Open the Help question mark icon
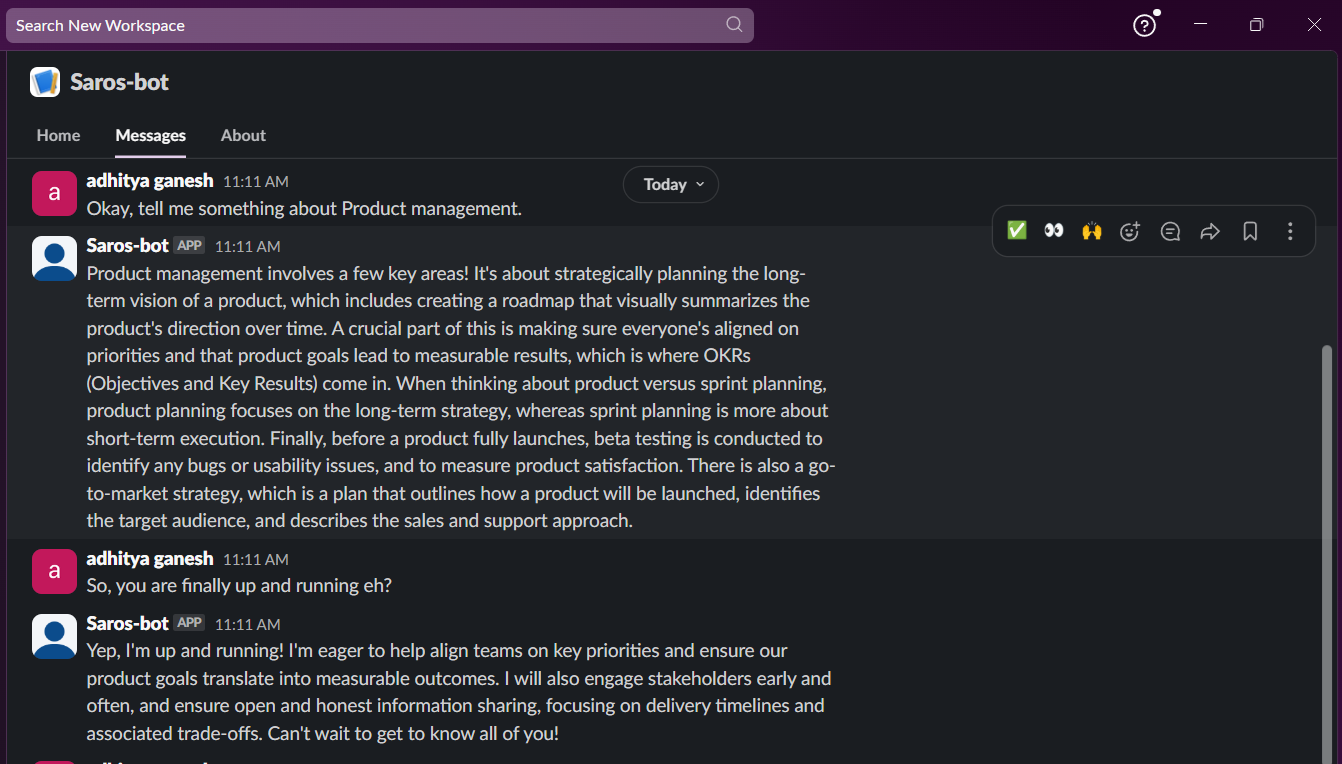Viewport: 1342px width, 764px height. [x=1144, y=26]
